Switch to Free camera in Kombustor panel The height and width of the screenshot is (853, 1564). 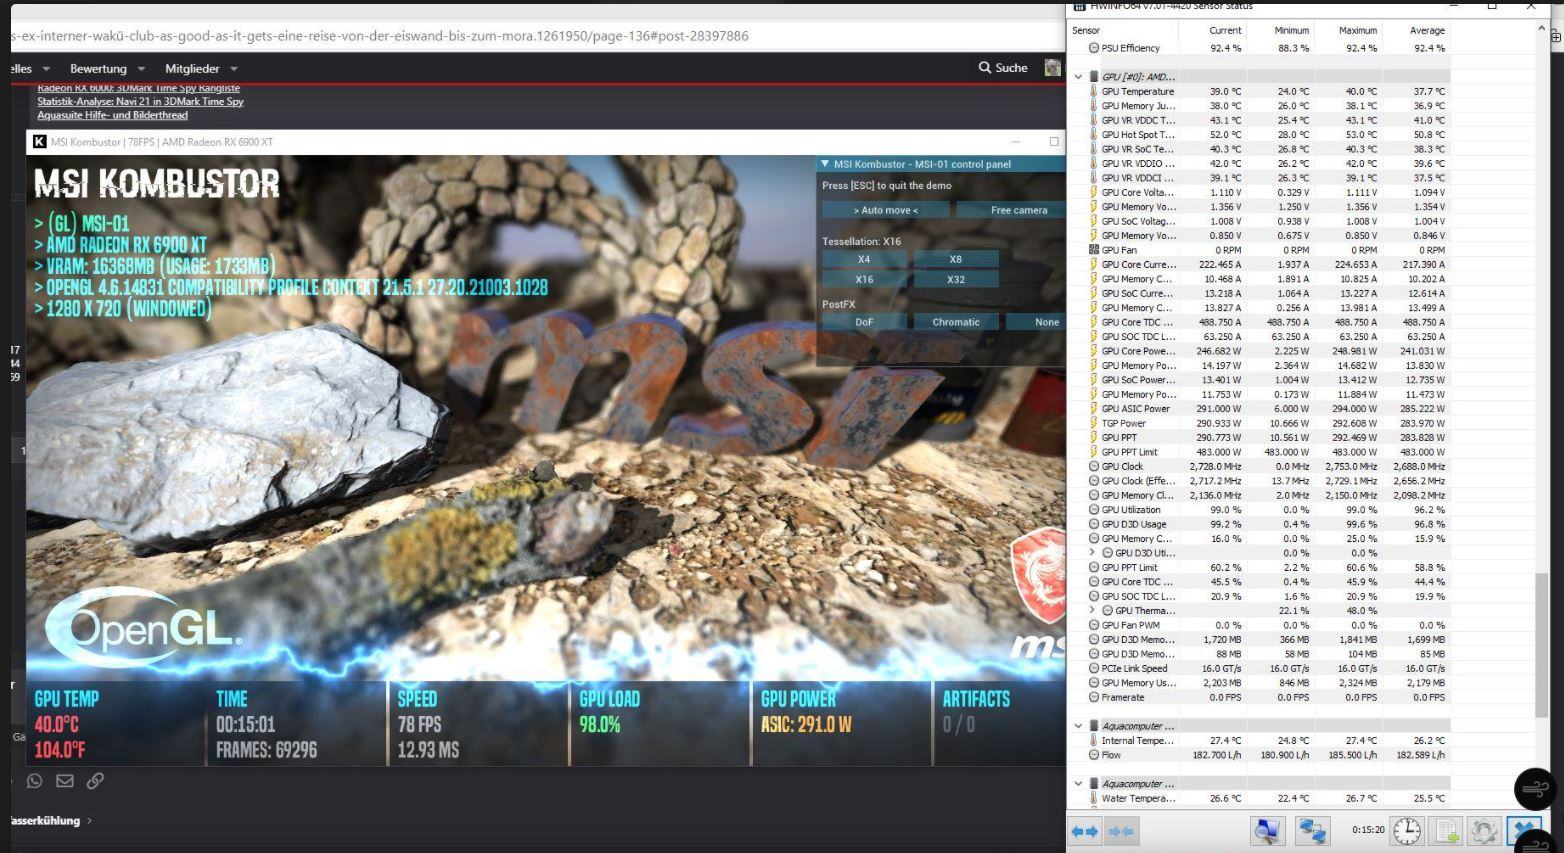1010,210
